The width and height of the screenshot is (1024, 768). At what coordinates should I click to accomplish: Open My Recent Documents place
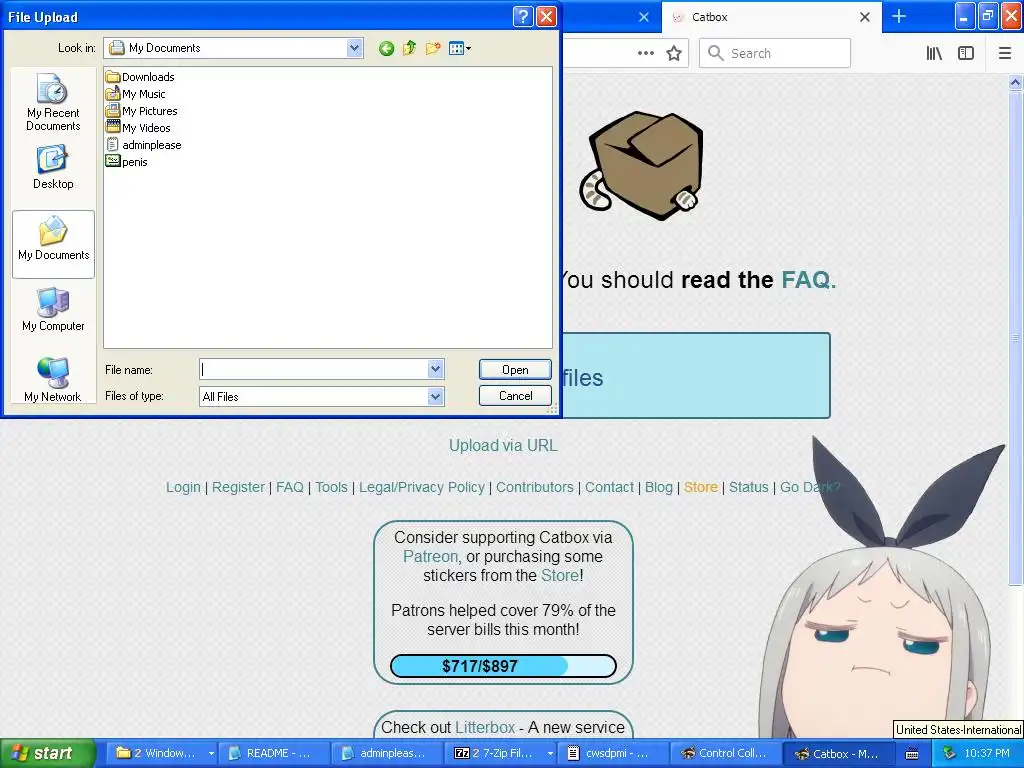pos(53,103)
